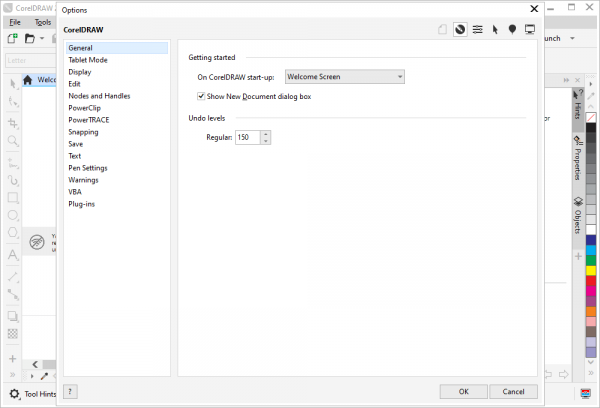The width and height of the screenshot is (600, 408).
Task: Click the Tool Hints gear icon
Action: pyautogui.click(x=14, y=394)
